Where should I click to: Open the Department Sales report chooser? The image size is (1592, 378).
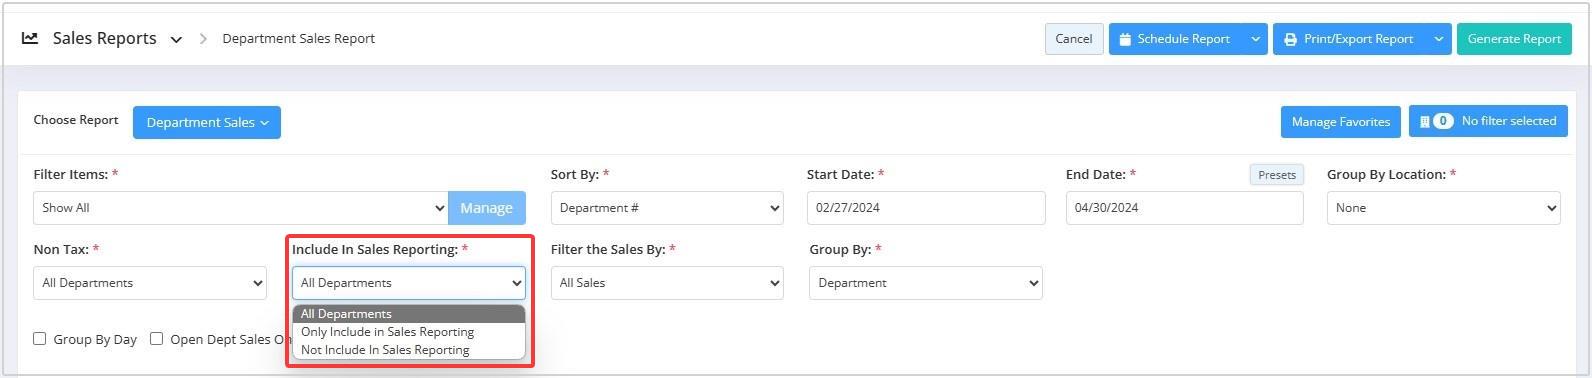(x=207, y=122)
